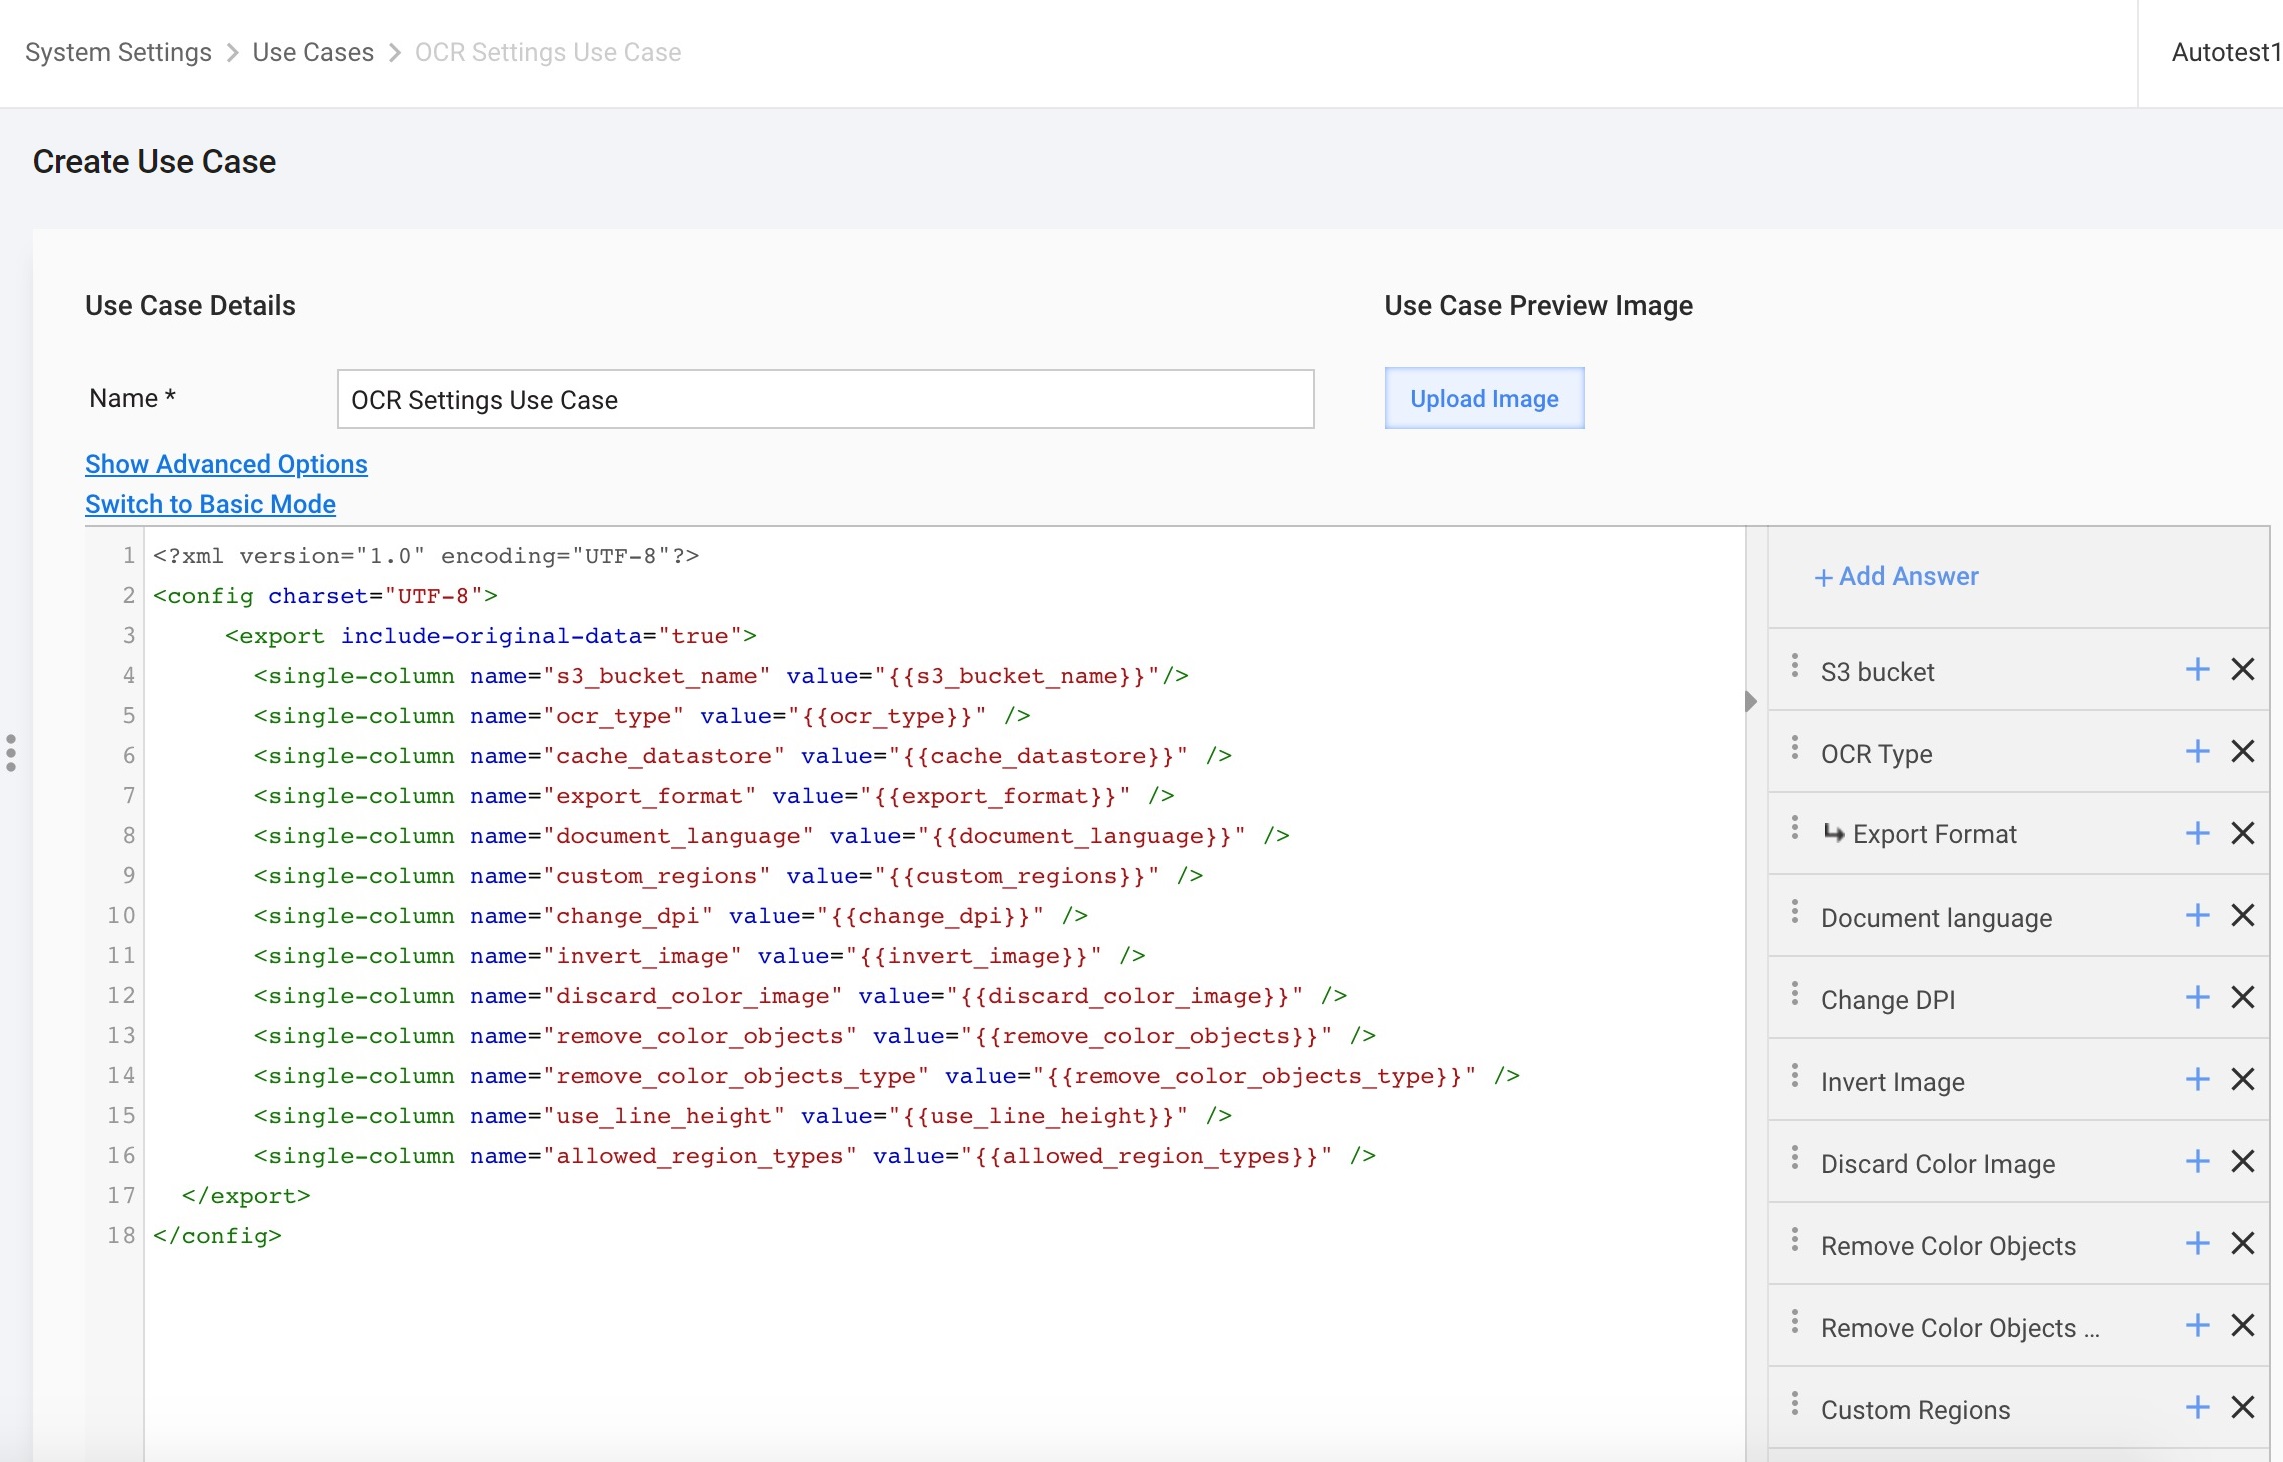The image size is (2283, 1462).
Task: Click the plus icon next to Change DPI
Action: click(x=2197, y=997)
